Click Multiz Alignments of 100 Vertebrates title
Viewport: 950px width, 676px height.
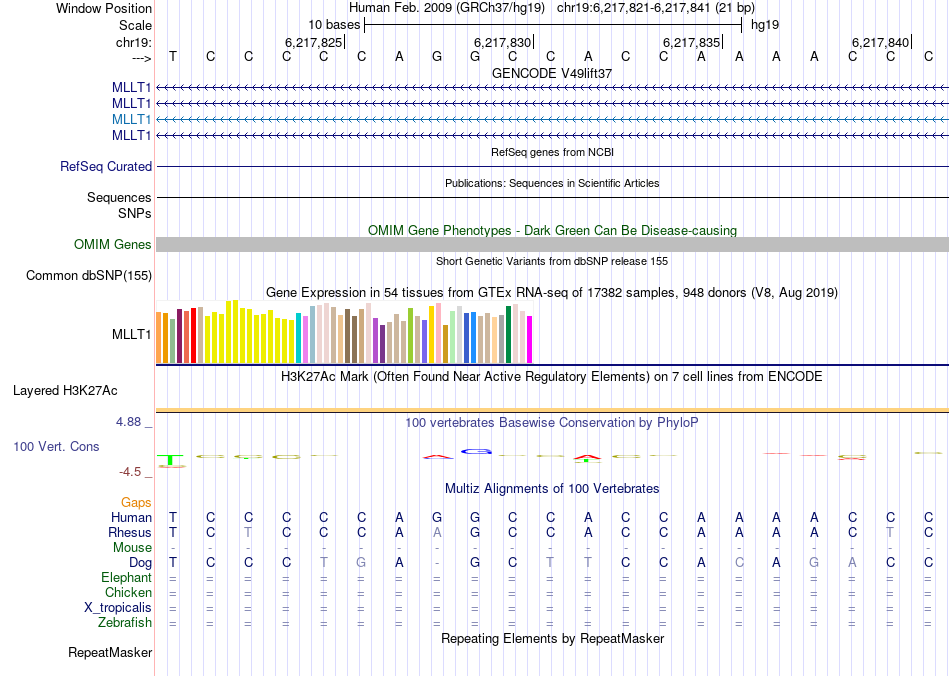point(552,489)
